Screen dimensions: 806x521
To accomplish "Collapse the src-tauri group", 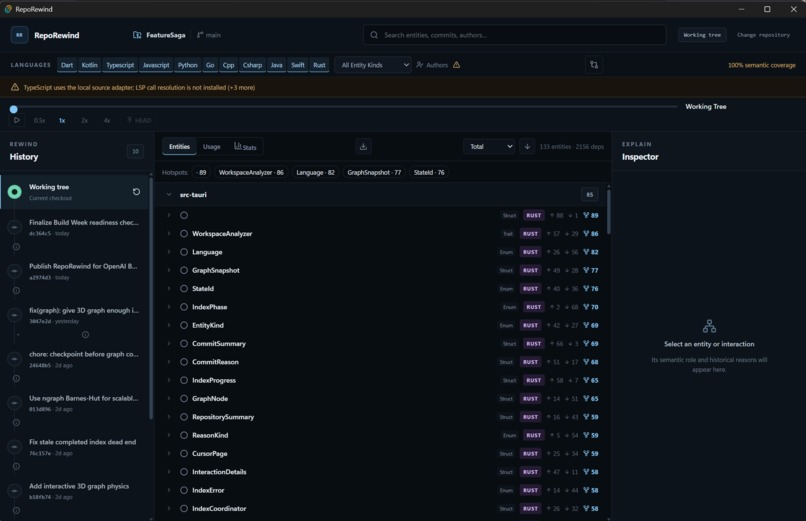I will [x=169, y=195].
